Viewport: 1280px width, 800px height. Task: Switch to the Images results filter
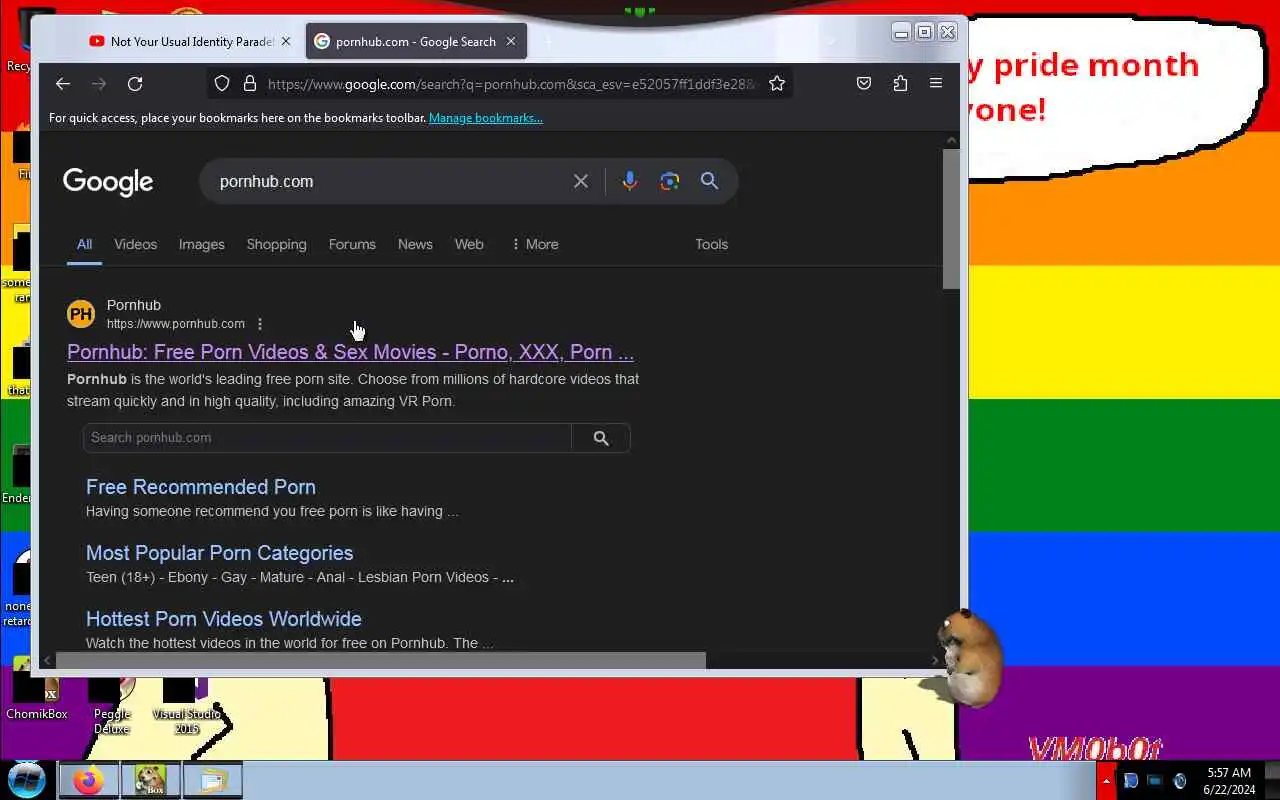tap(201, 244)
